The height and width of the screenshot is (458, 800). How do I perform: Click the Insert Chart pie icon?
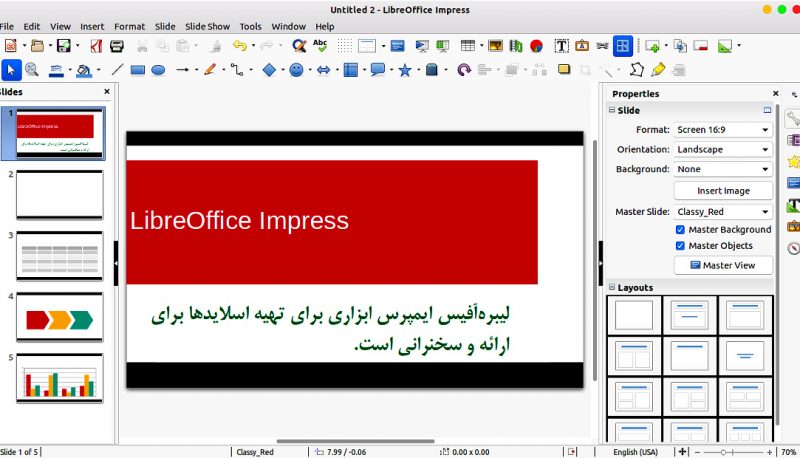click(536, 46)
